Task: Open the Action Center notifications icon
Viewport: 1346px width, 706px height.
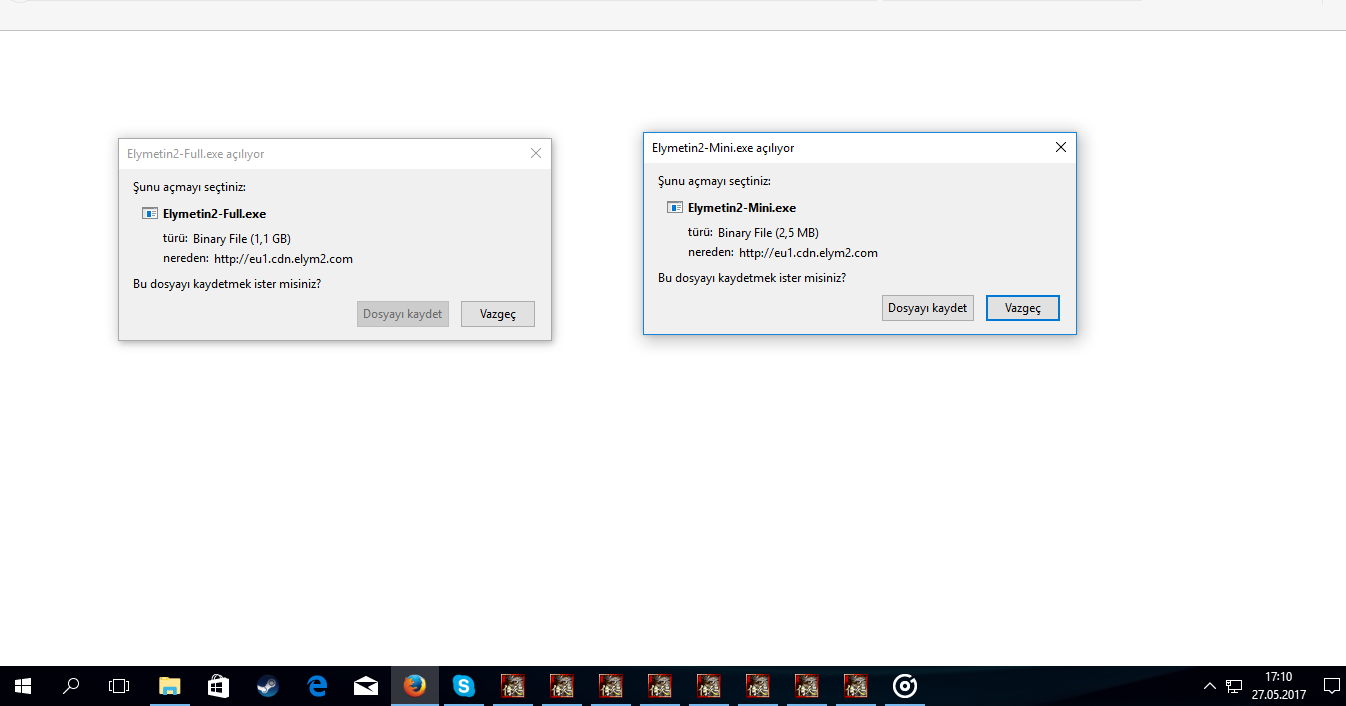Action: click(x=1331, y=686)
